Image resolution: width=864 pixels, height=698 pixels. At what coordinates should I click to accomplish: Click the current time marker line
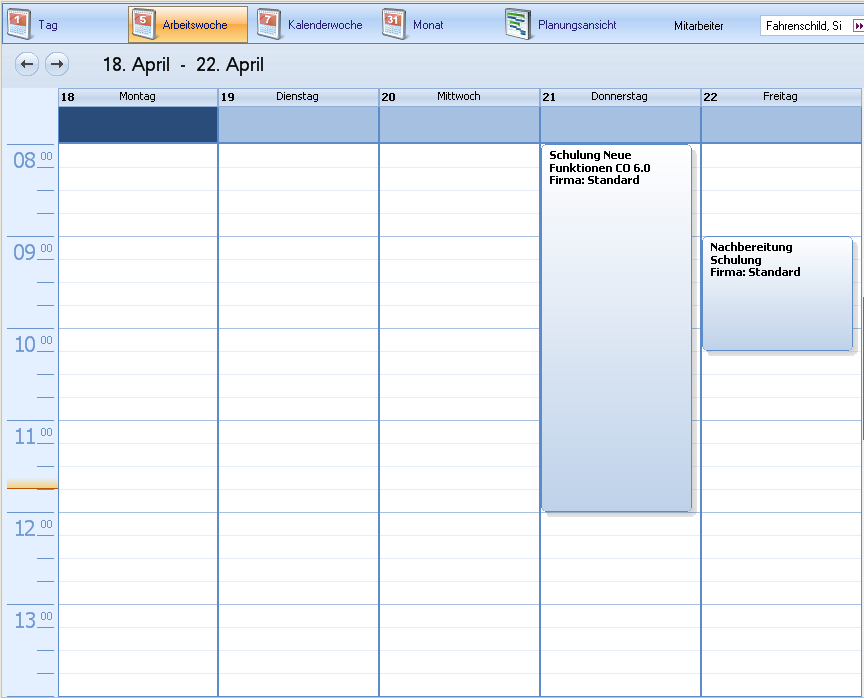tap(32, 485)
